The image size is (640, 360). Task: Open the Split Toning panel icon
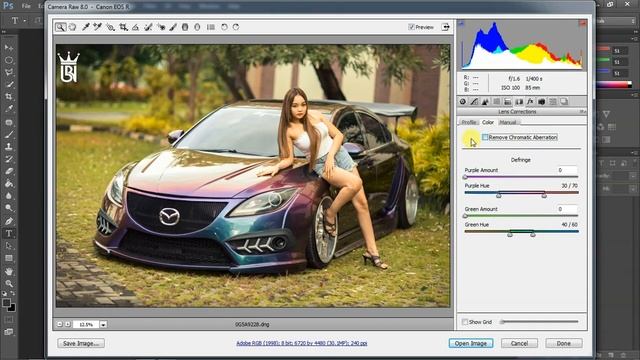coord(508,102)
